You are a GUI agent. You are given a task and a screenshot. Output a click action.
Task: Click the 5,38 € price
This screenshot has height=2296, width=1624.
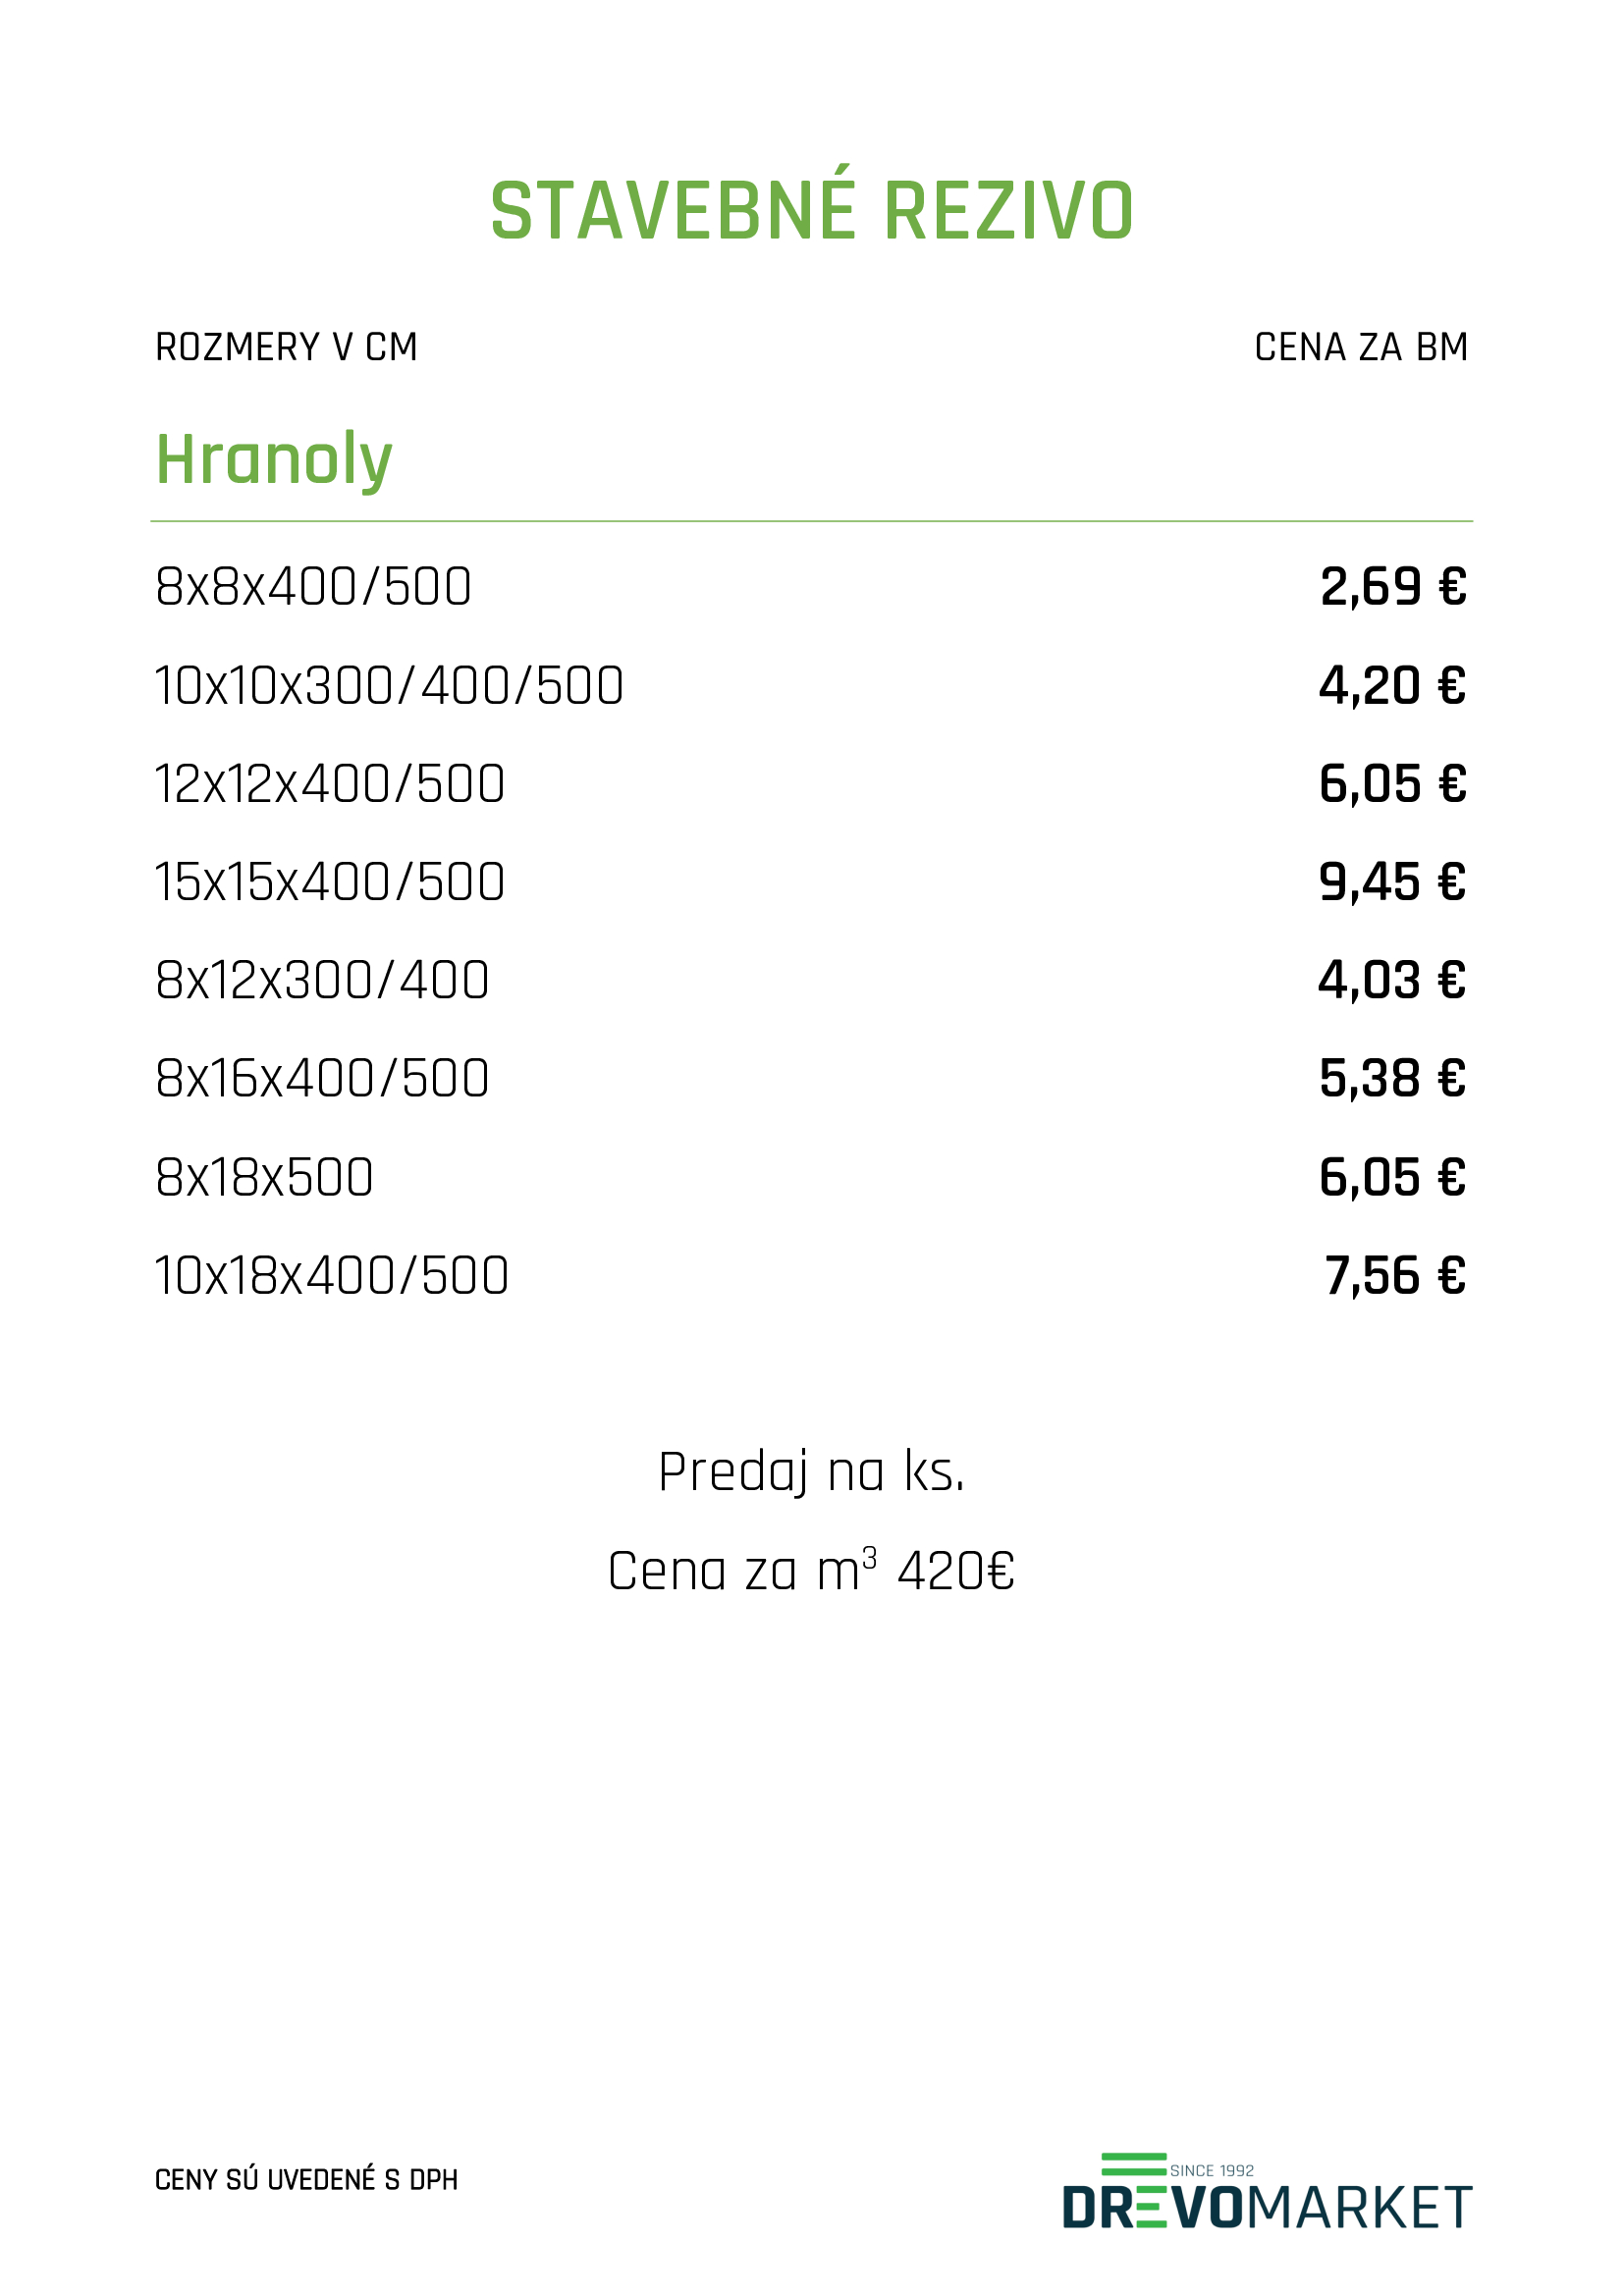(1392, 1079)
